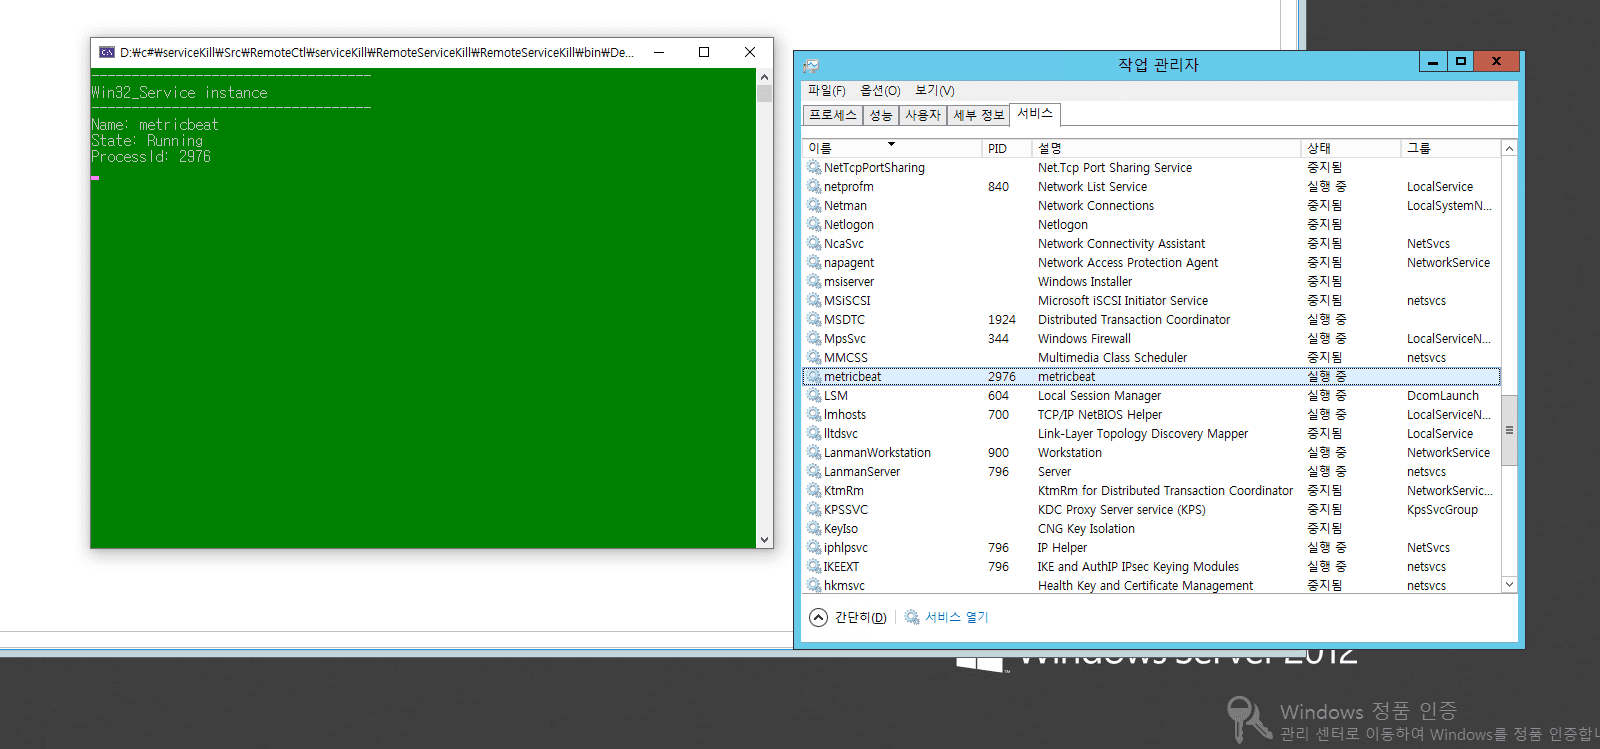Open the 옵션(O) menu
The width and height of the screenshot is (1600, 749).
(880, 91)
